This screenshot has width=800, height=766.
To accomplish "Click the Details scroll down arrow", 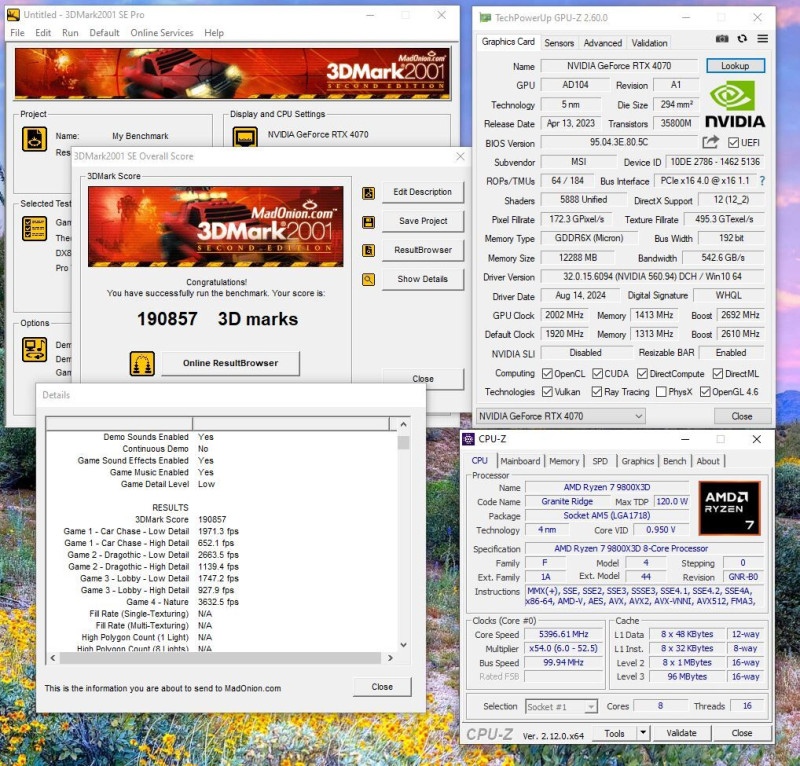I will pyautogui.click(x=403, y=645).
